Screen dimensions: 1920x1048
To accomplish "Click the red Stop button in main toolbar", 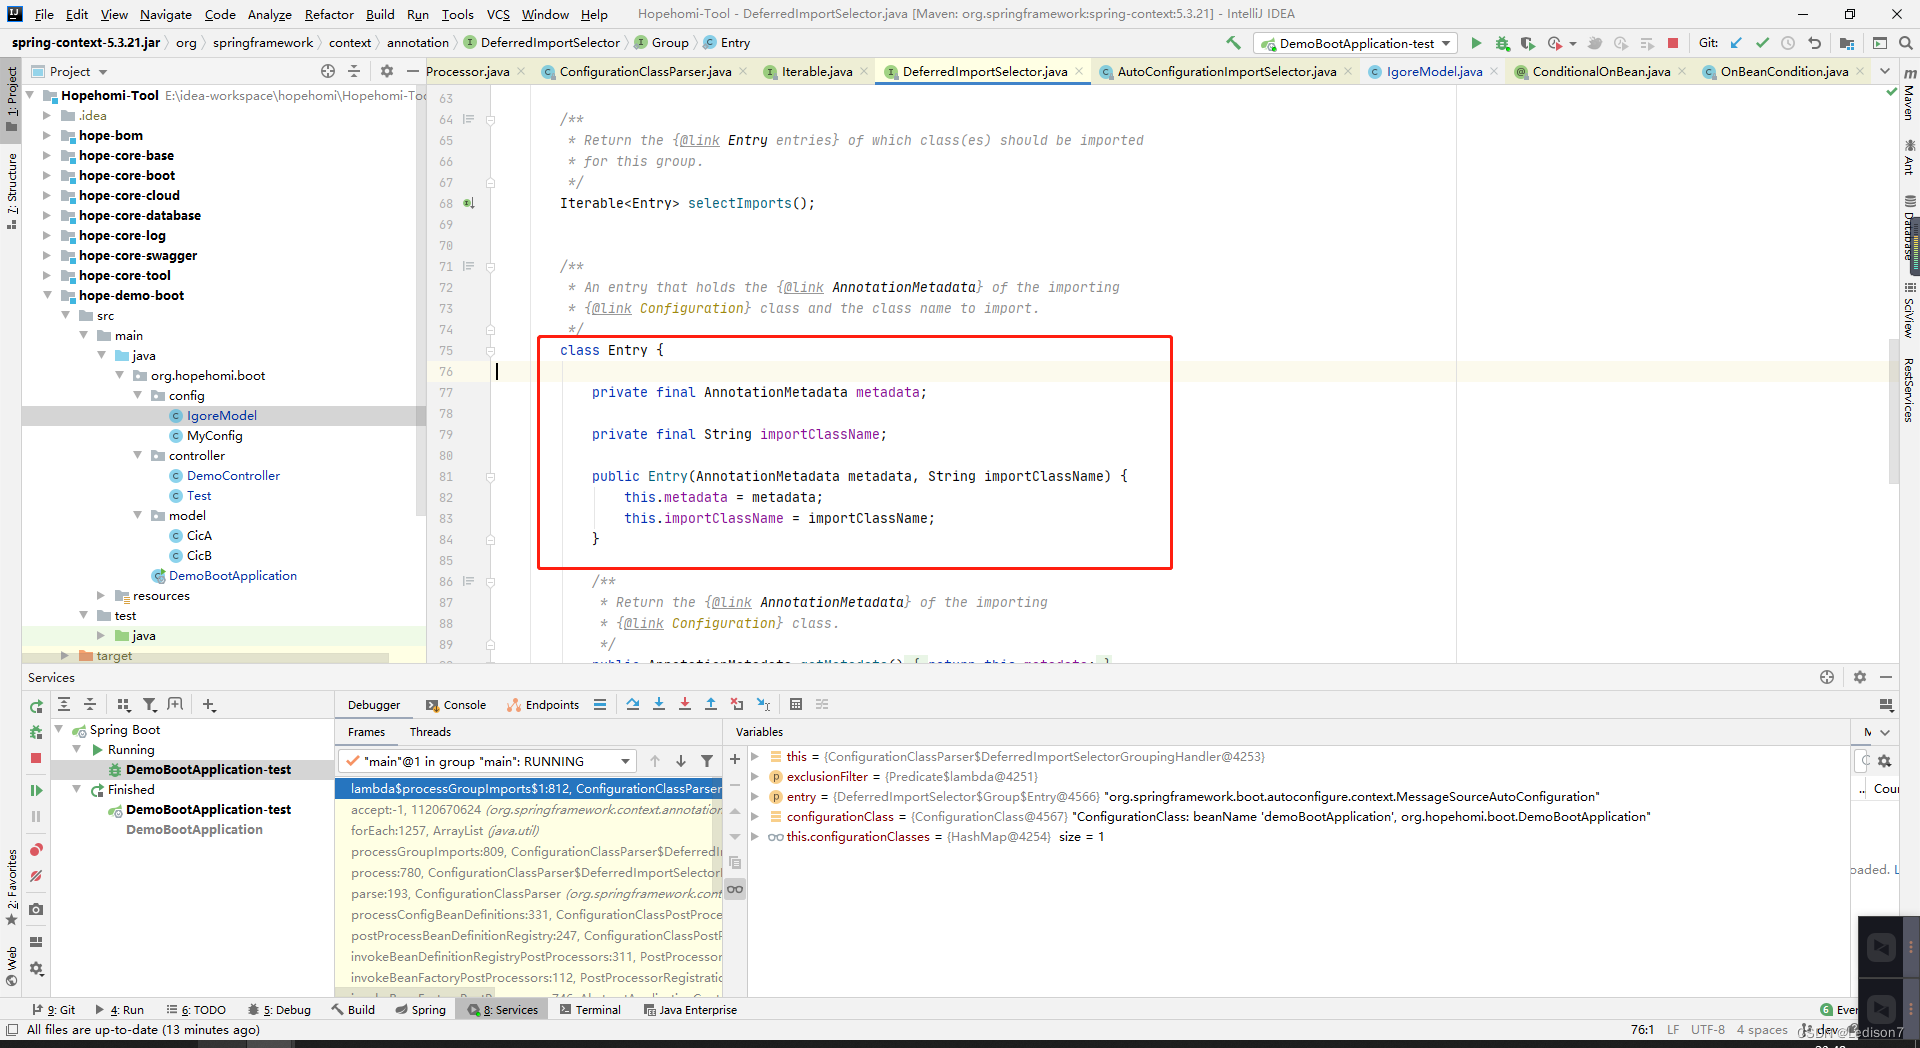I will [1673, 43].
